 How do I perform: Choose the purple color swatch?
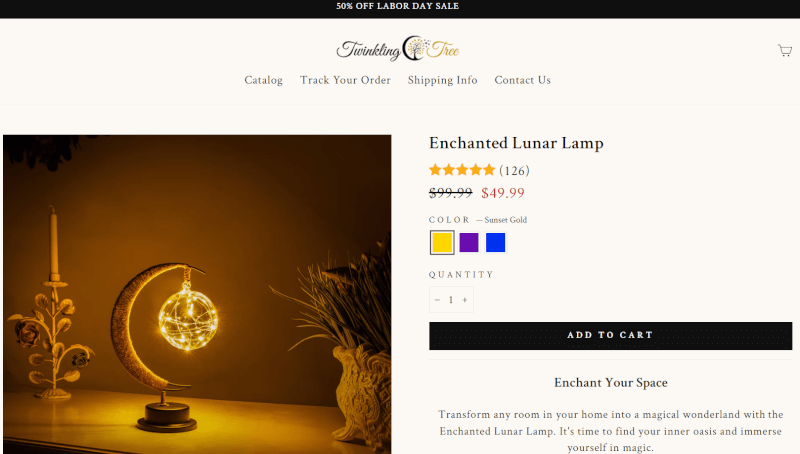(x=469, y=242)
